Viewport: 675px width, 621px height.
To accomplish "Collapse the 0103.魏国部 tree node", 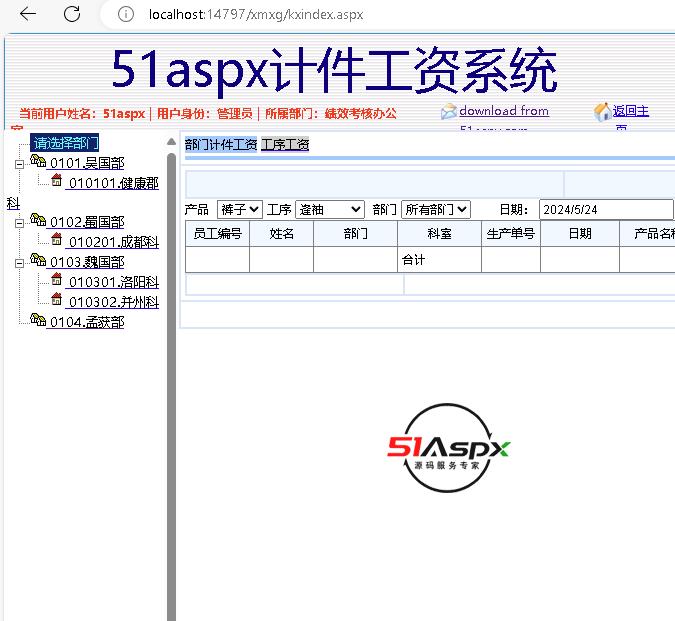I will pyautogui.click(x=19, y=263).
